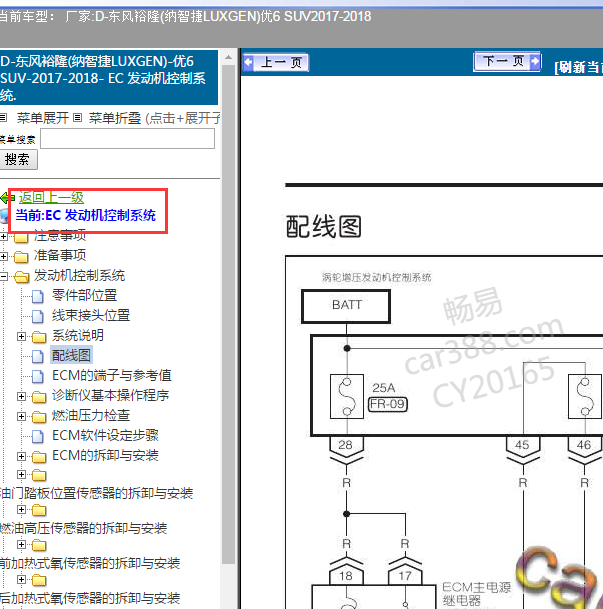
Task: Click the 25A fuse symbol in diagram
Action: pyautogui.click(x=347, y=396)
